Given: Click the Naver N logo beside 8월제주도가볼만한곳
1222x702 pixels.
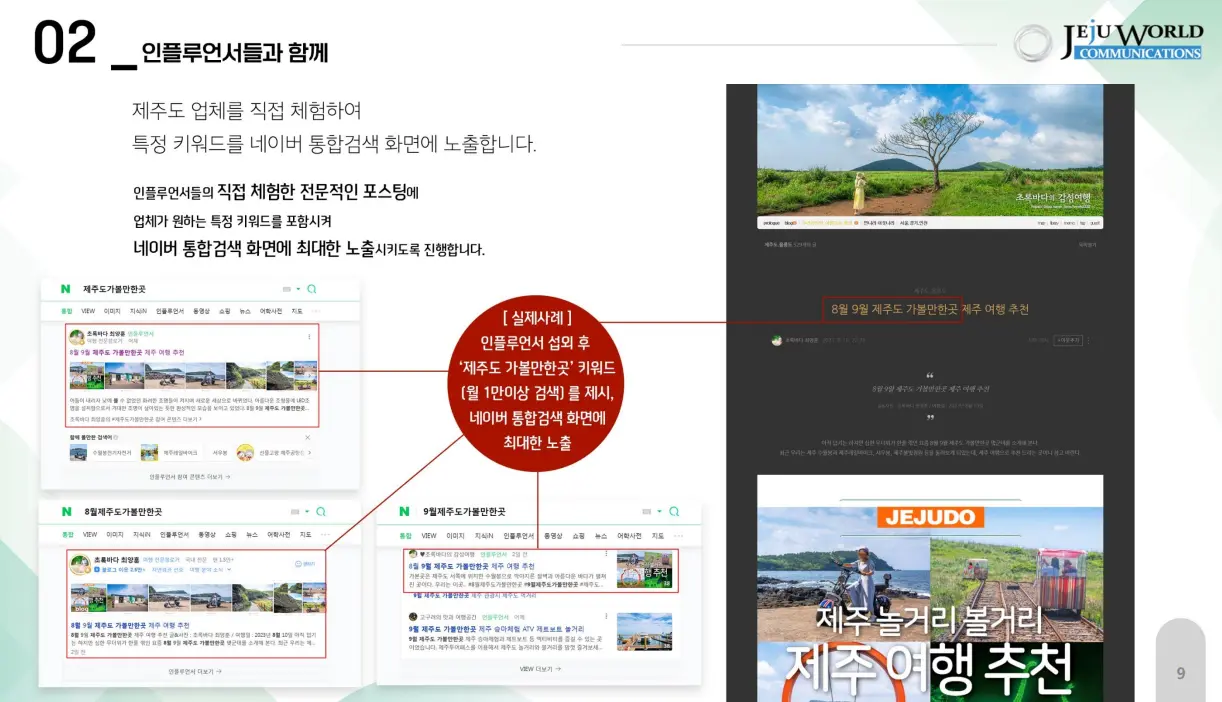Looking at the screenshot, I should point(67,511).
